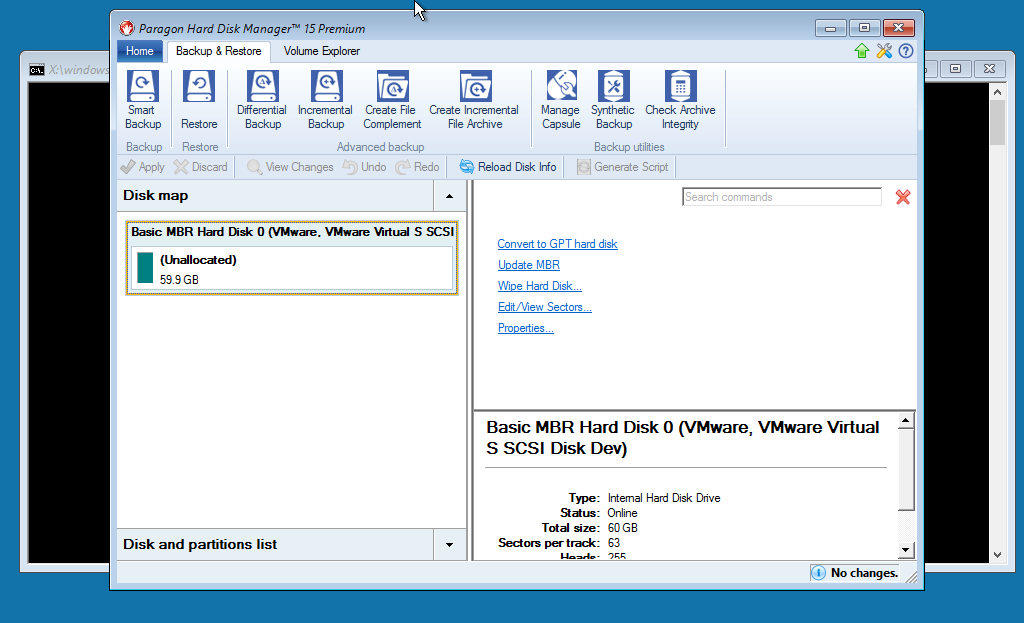The image size is (1024, 623).
Task: Start an Incremental Backup
Action: click(325, 101)
